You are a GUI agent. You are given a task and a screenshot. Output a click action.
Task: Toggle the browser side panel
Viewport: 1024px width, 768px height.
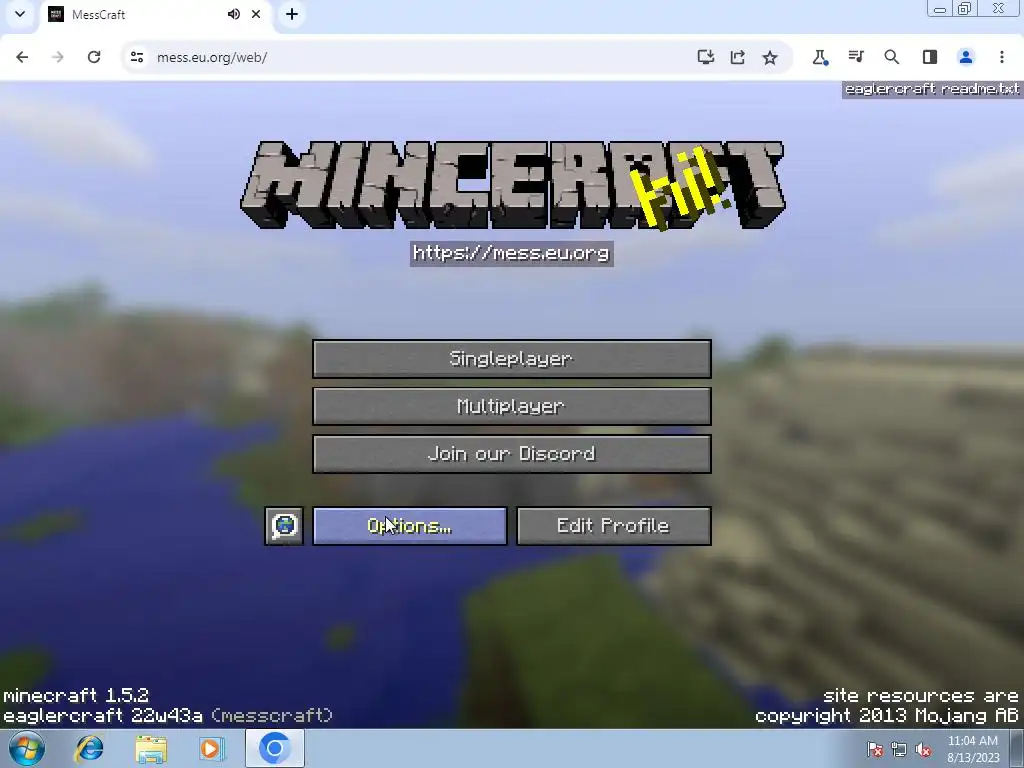click(x=929, y=57)
